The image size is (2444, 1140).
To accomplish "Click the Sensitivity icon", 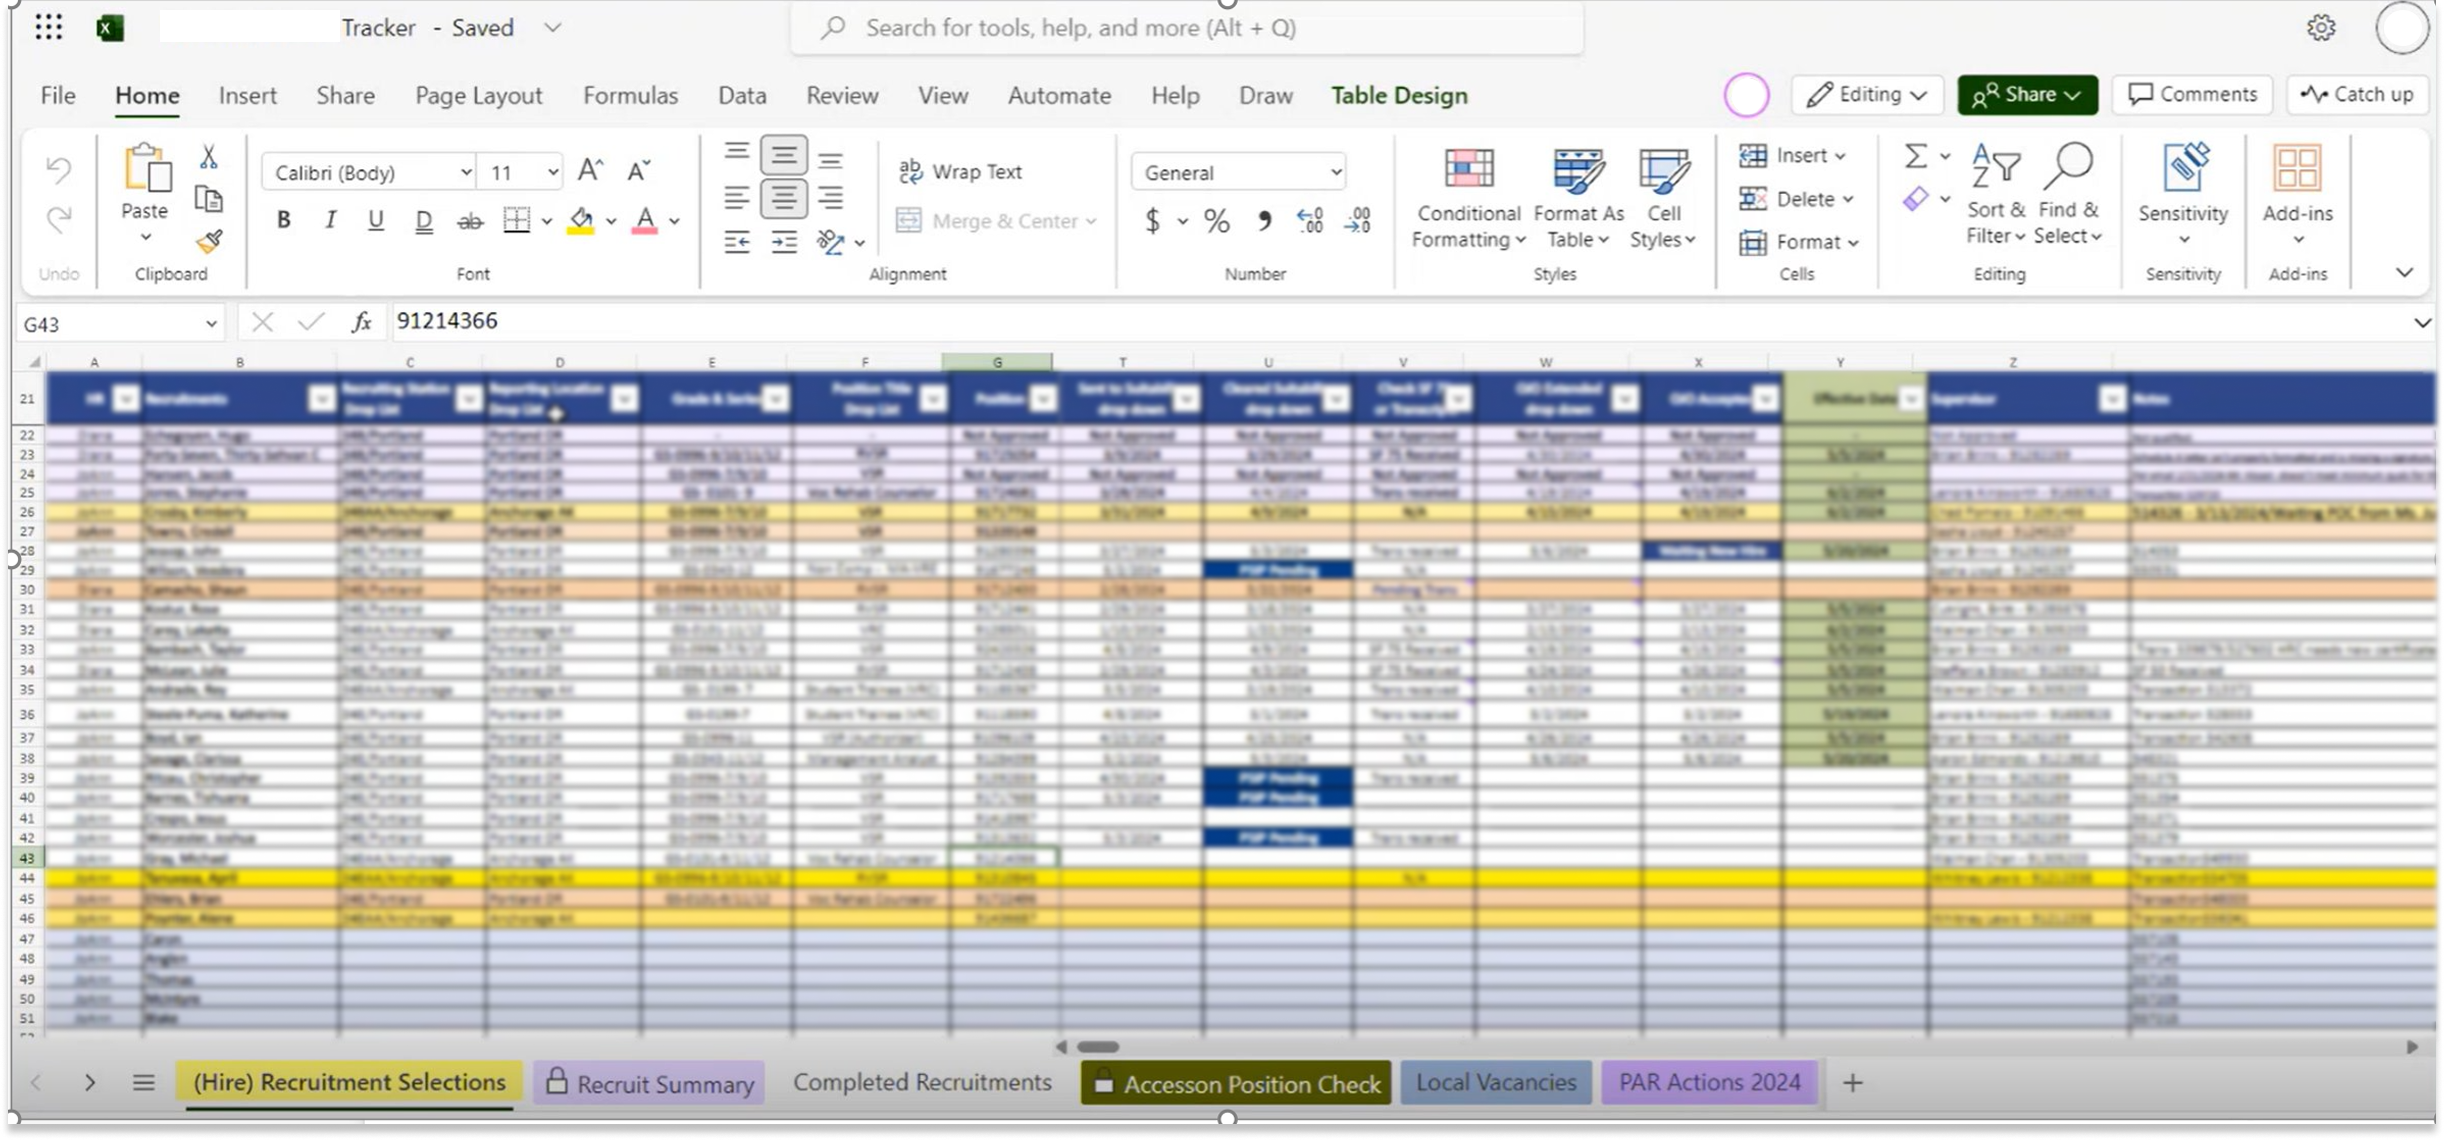I will 2183,170.
